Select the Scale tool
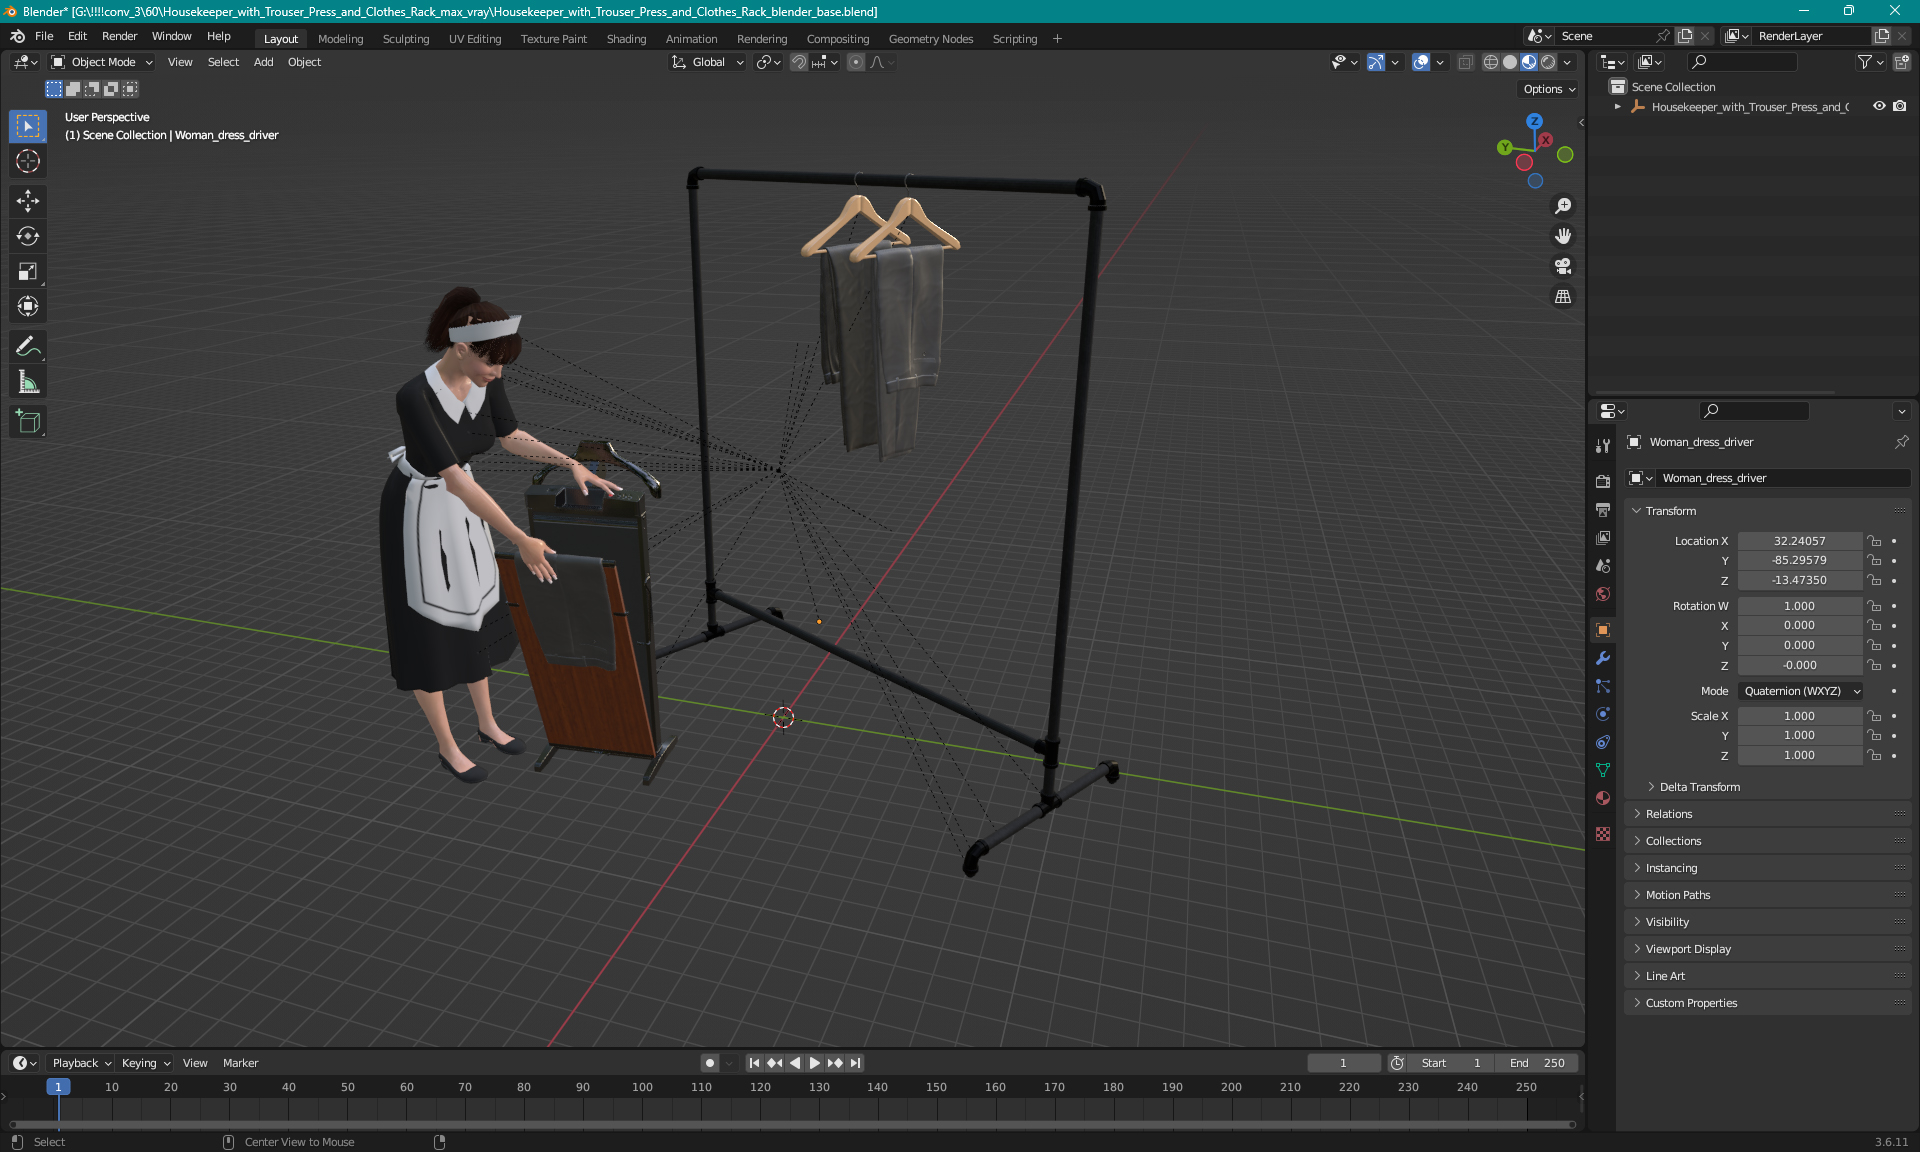1920x1152 pixels. [27, 271]
